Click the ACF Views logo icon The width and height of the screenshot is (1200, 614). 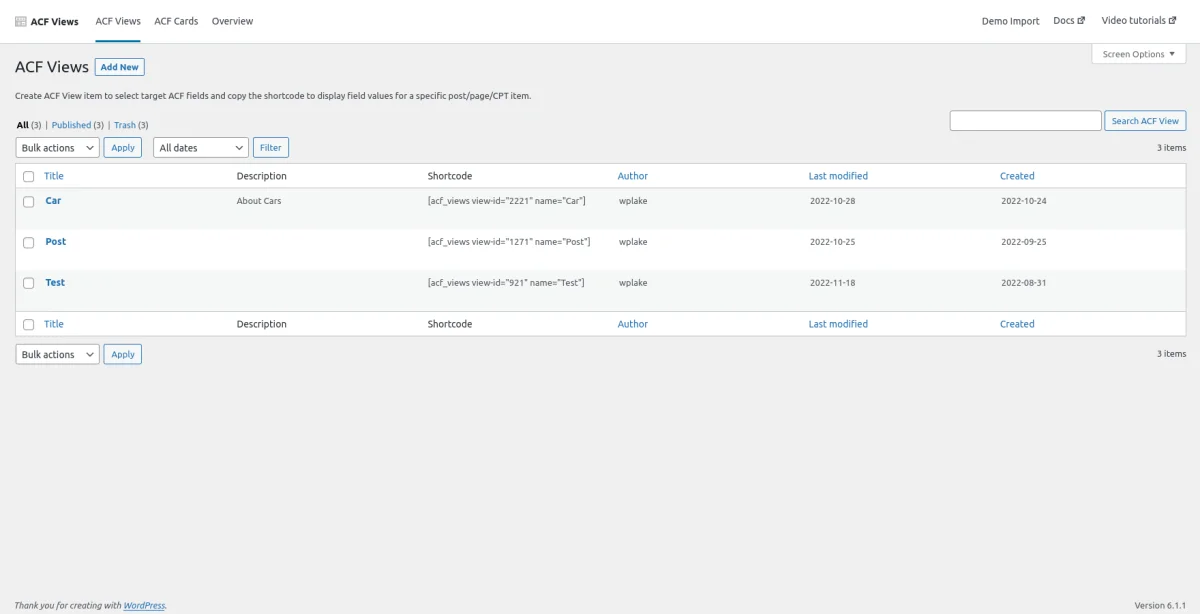21,21
